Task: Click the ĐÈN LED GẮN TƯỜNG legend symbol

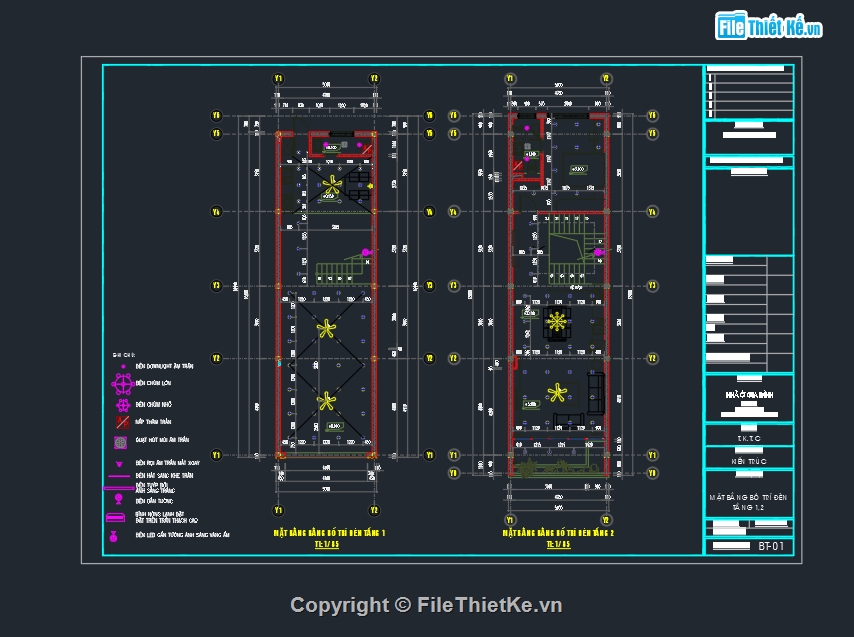Action: pyautogui.click(x=113, y=537)
